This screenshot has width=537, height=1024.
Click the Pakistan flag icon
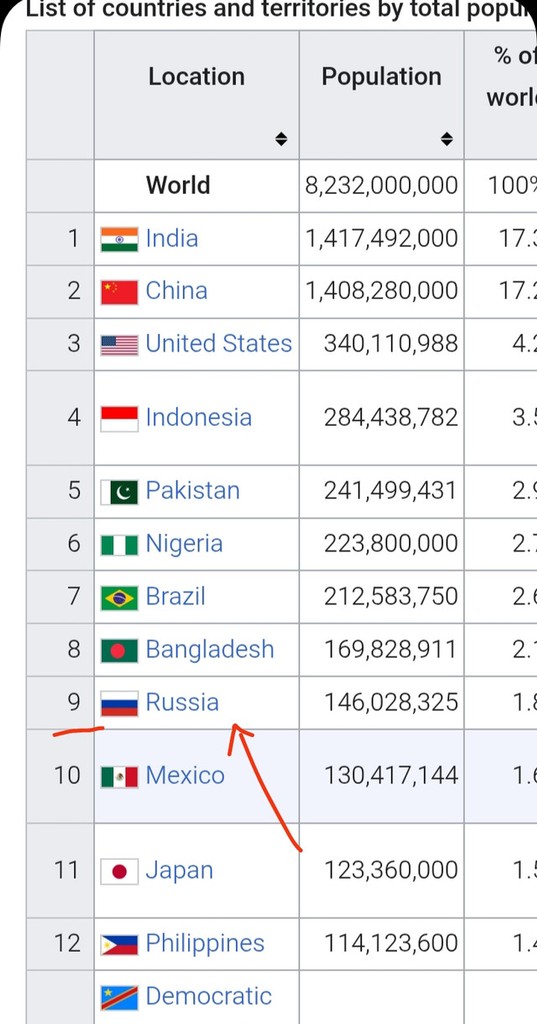pyautogui.click(x=119, y=492)
